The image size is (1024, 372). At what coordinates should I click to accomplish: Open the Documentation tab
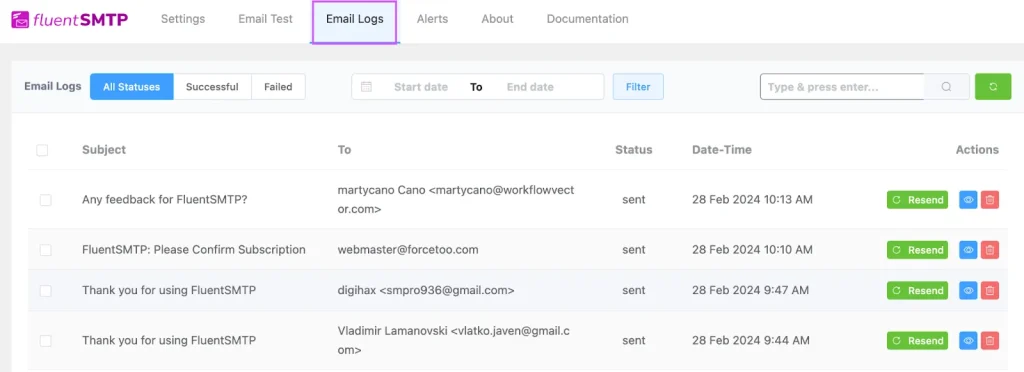(x=588, y=19)
